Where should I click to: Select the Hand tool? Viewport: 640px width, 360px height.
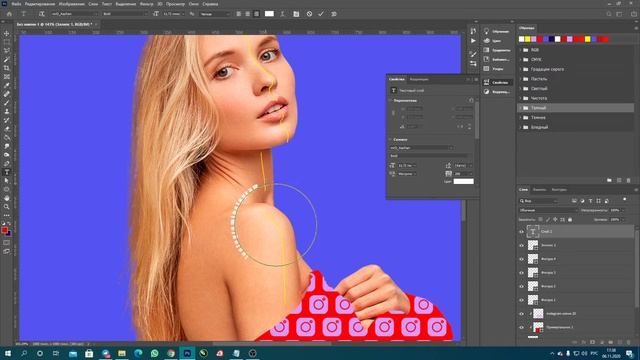click(x=7, y=198)
